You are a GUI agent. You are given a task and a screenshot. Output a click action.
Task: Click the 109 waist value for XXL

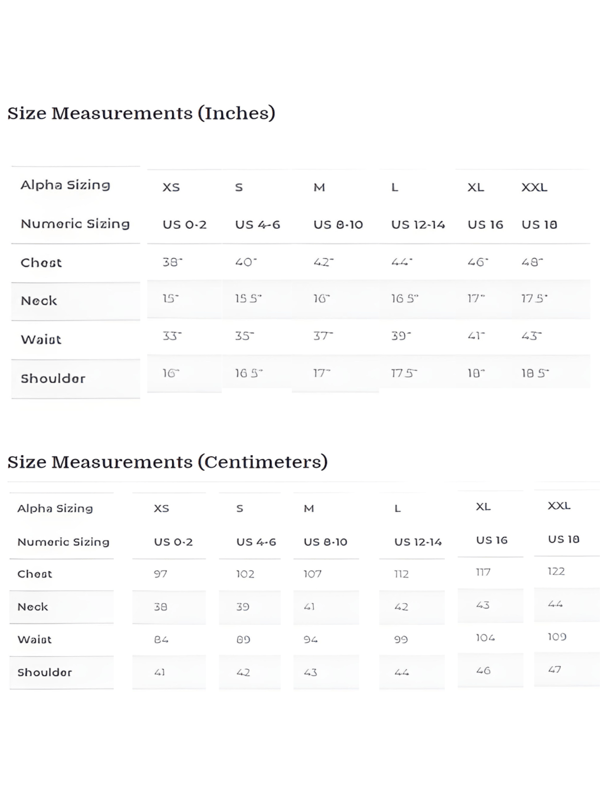557,637
